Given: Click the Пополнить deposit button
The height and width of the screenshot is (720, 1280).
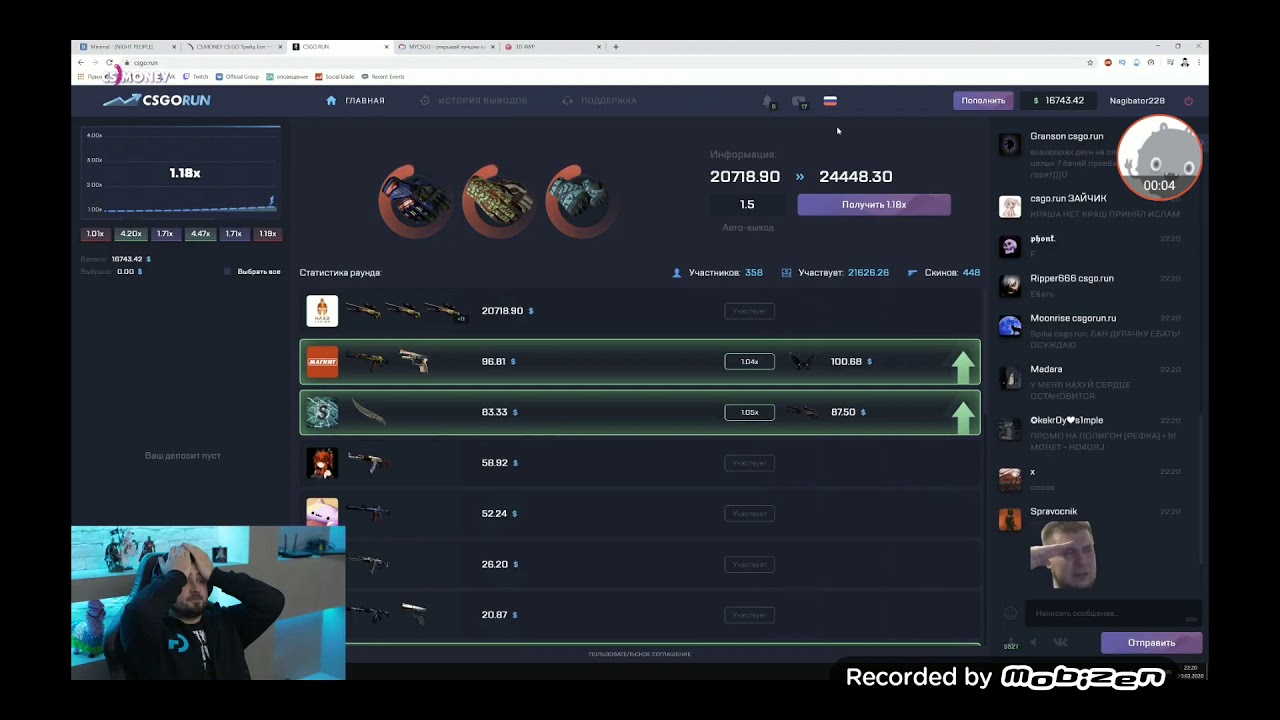Looking at the screenshot, I should [x=983, y=101].
